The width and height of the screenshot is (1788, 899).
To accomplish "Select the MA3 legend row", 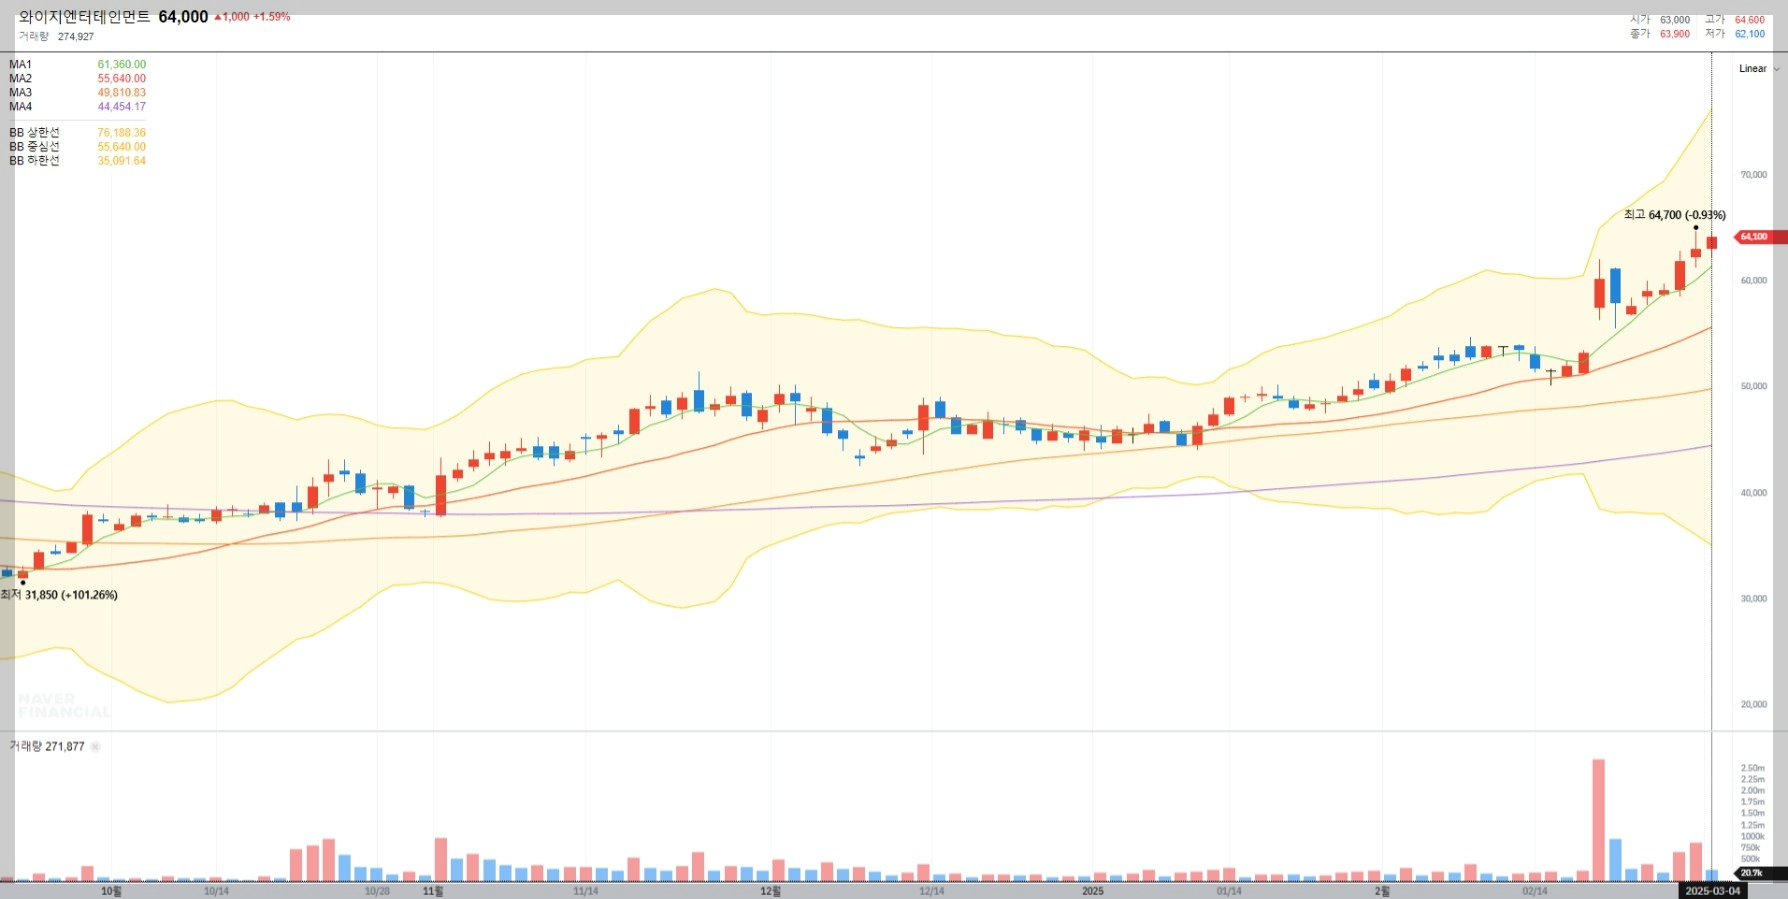I will coord(77,93).
